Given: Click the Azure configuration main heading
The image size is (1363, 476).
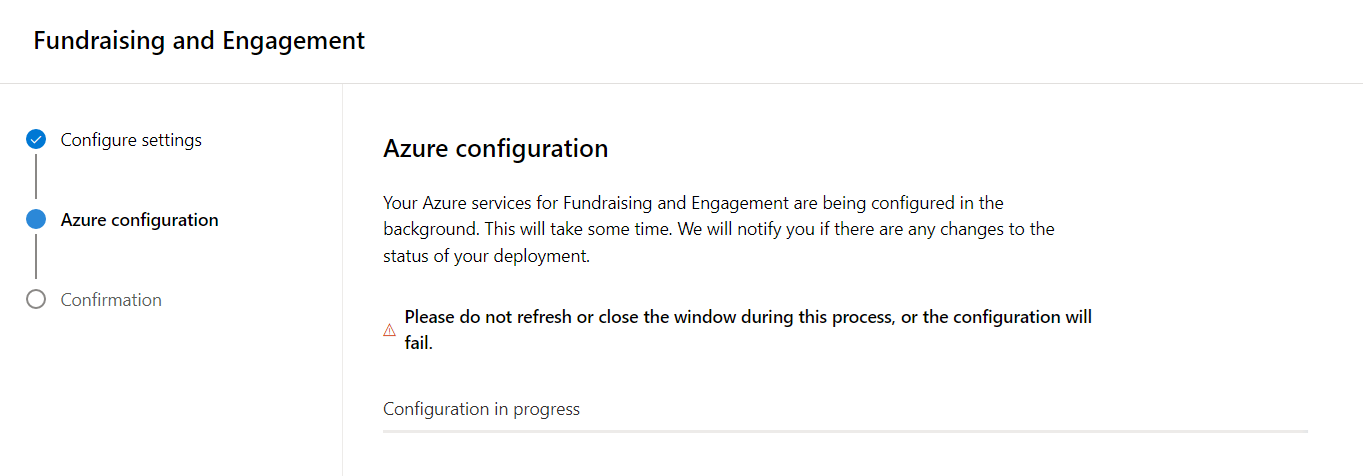Looking at the screenshot, I should [x=495, y=149].
